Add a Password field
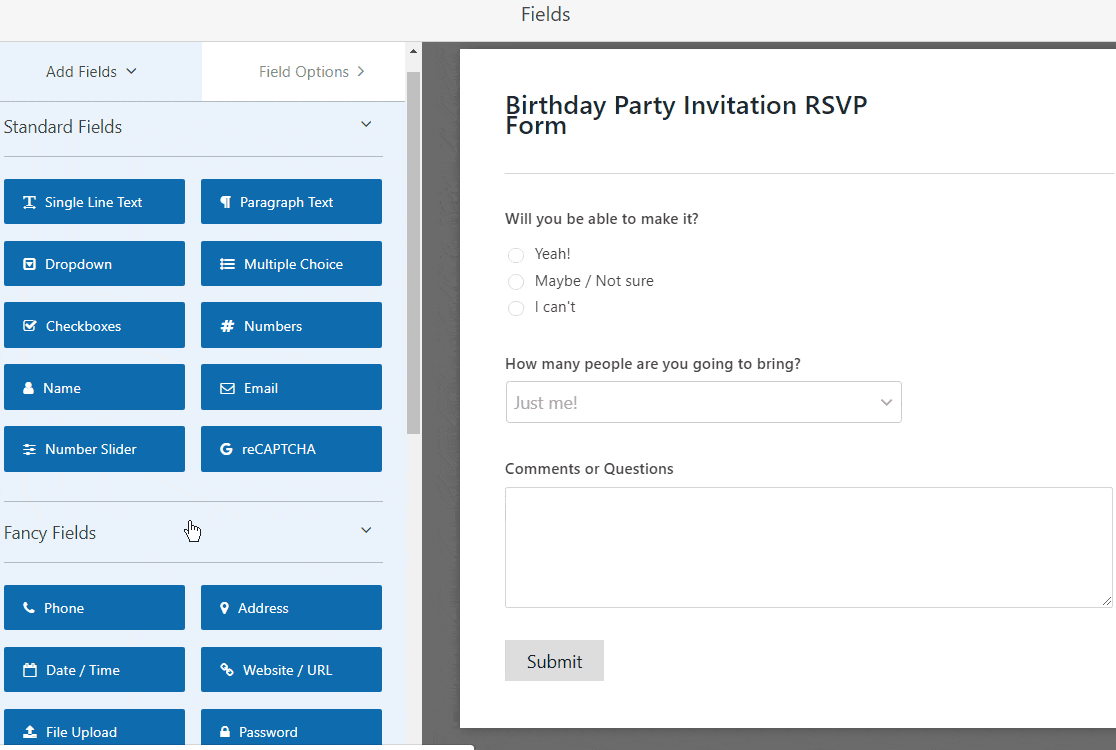This screenshot has height=750, width=1116. pos(291,729)
